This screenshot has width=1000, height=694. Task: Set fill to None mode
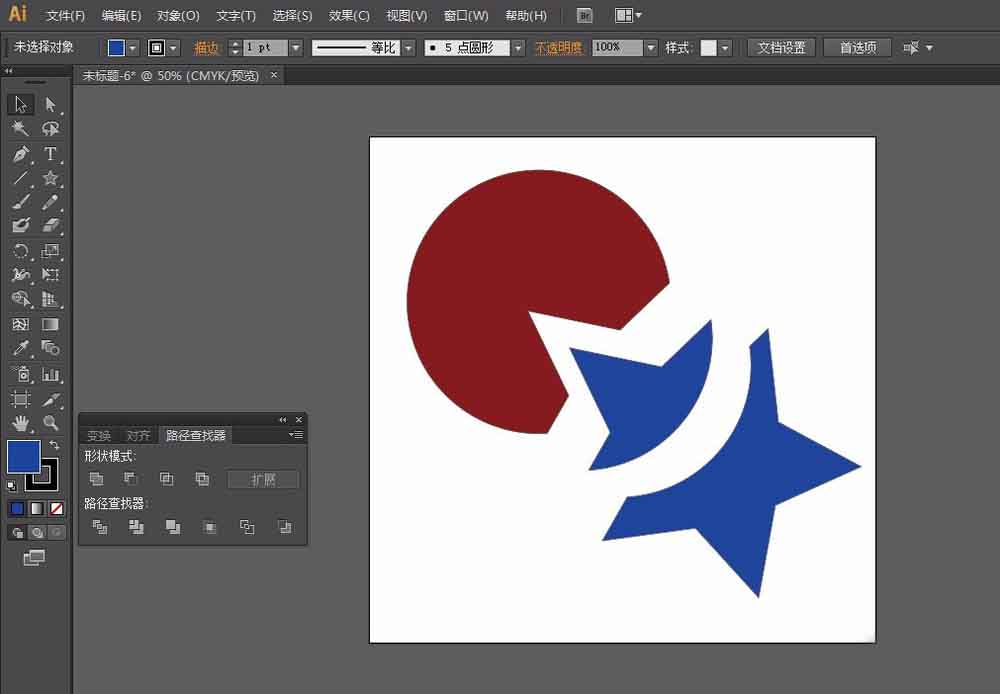pos(57,508)
